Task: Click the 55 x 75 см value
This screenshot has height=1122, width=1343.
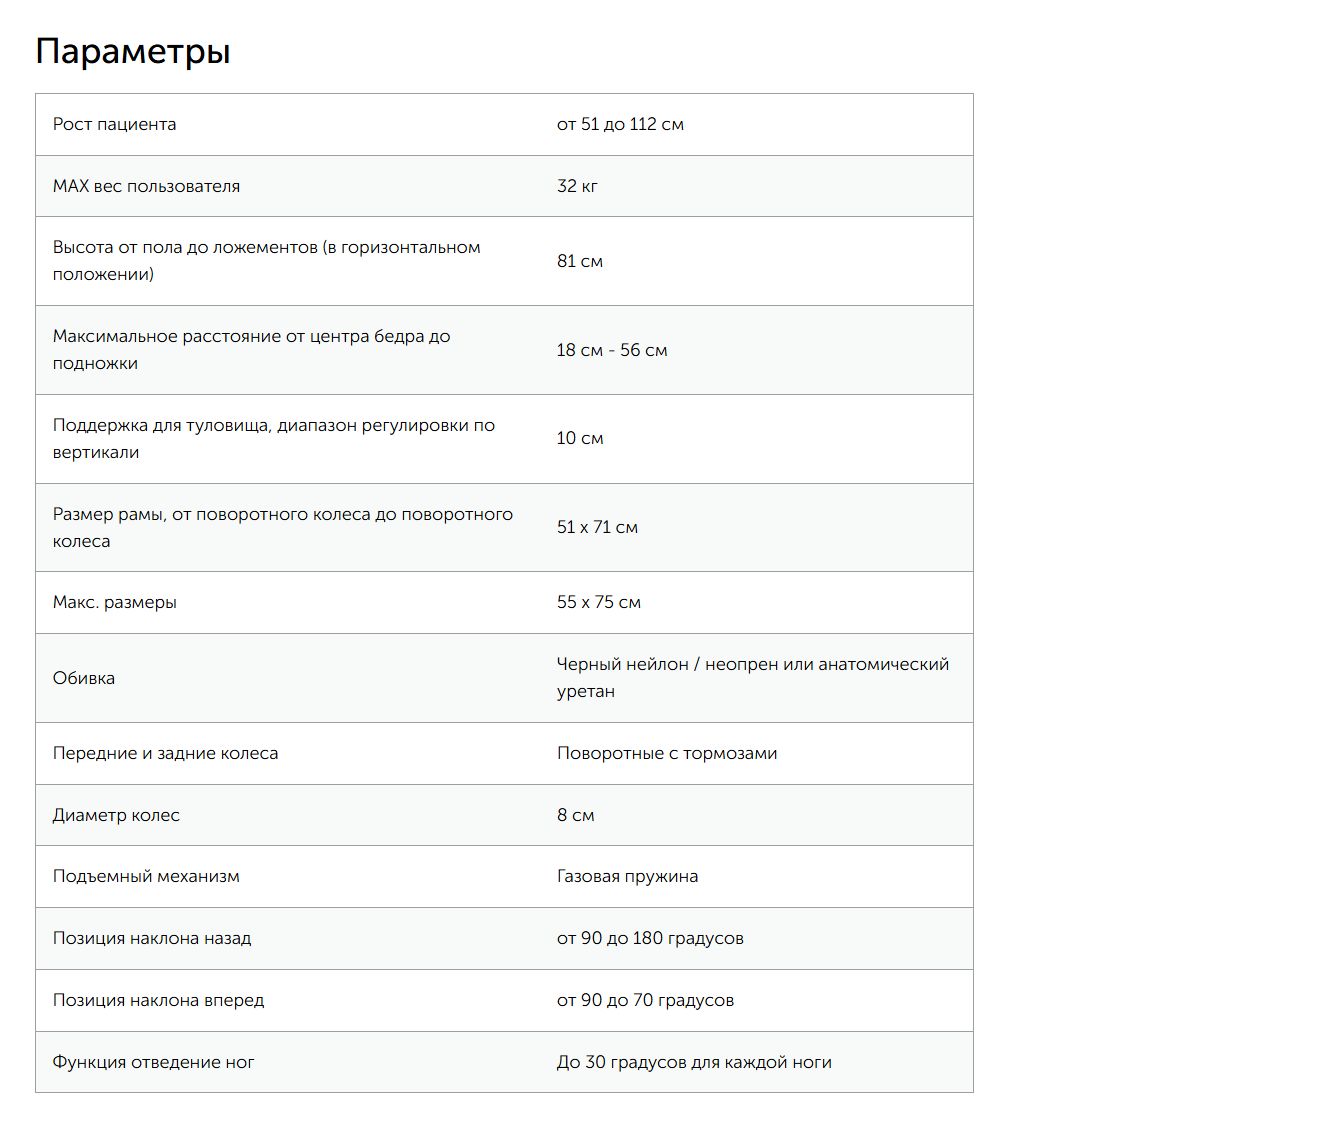Action: [599, 602]
